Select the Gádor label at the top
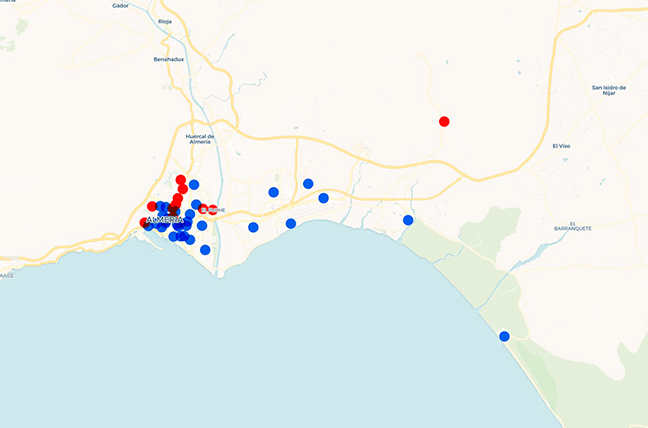The height and width of the screenshot is (428, 648). [120, 5]
